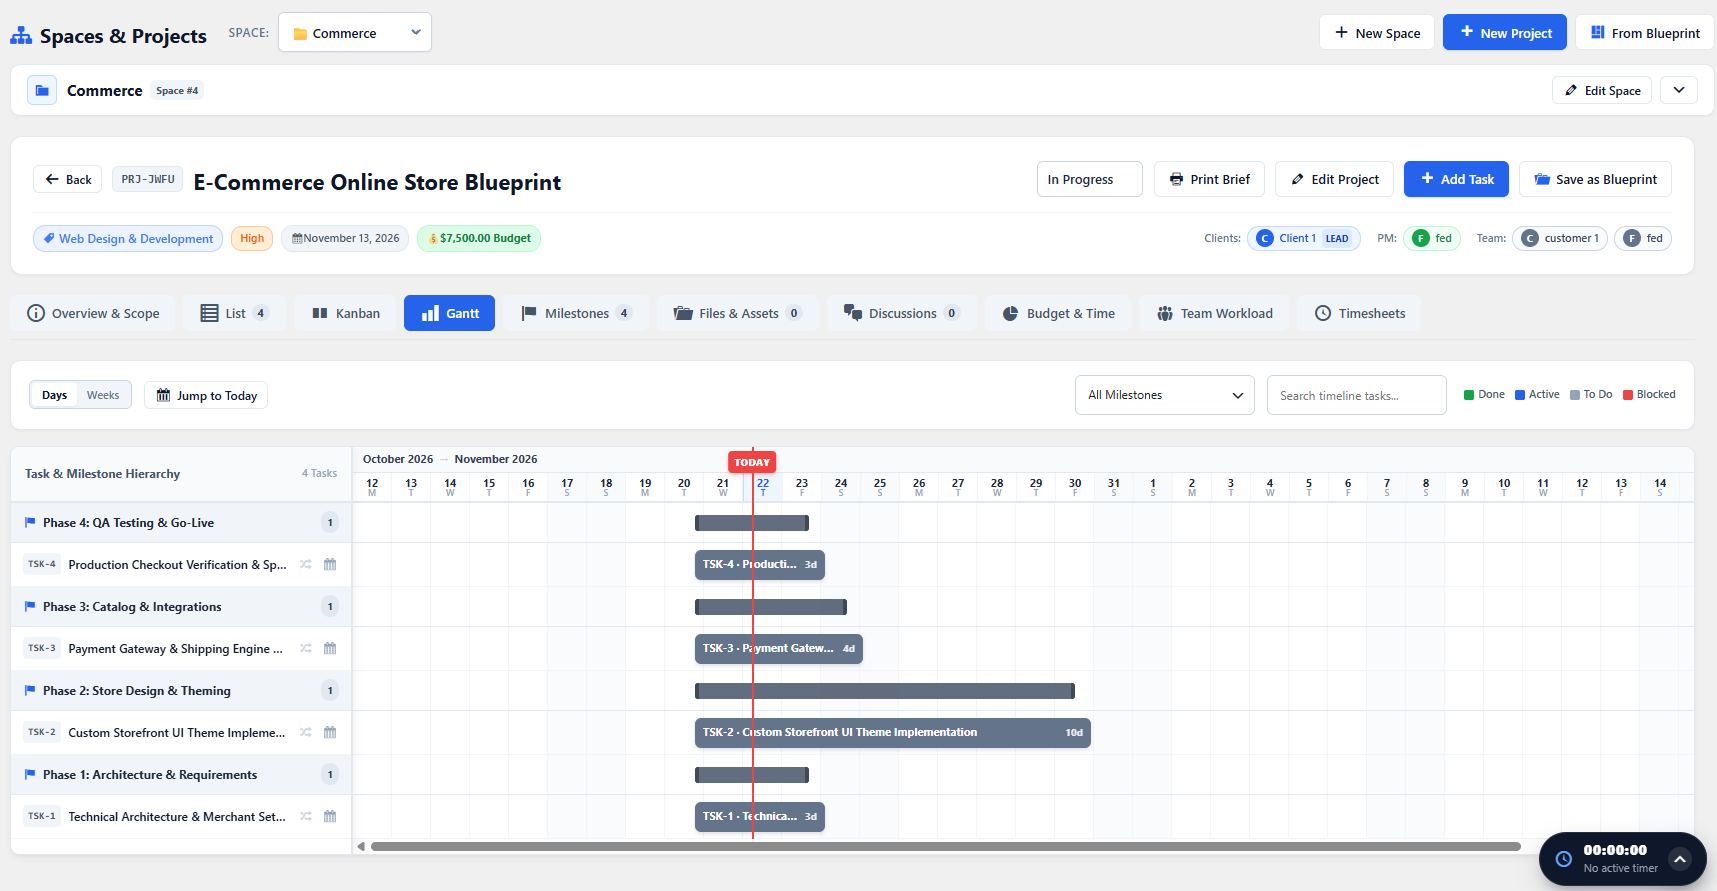Click the shuffle dependency icon for TSK-1

(306, 816)
